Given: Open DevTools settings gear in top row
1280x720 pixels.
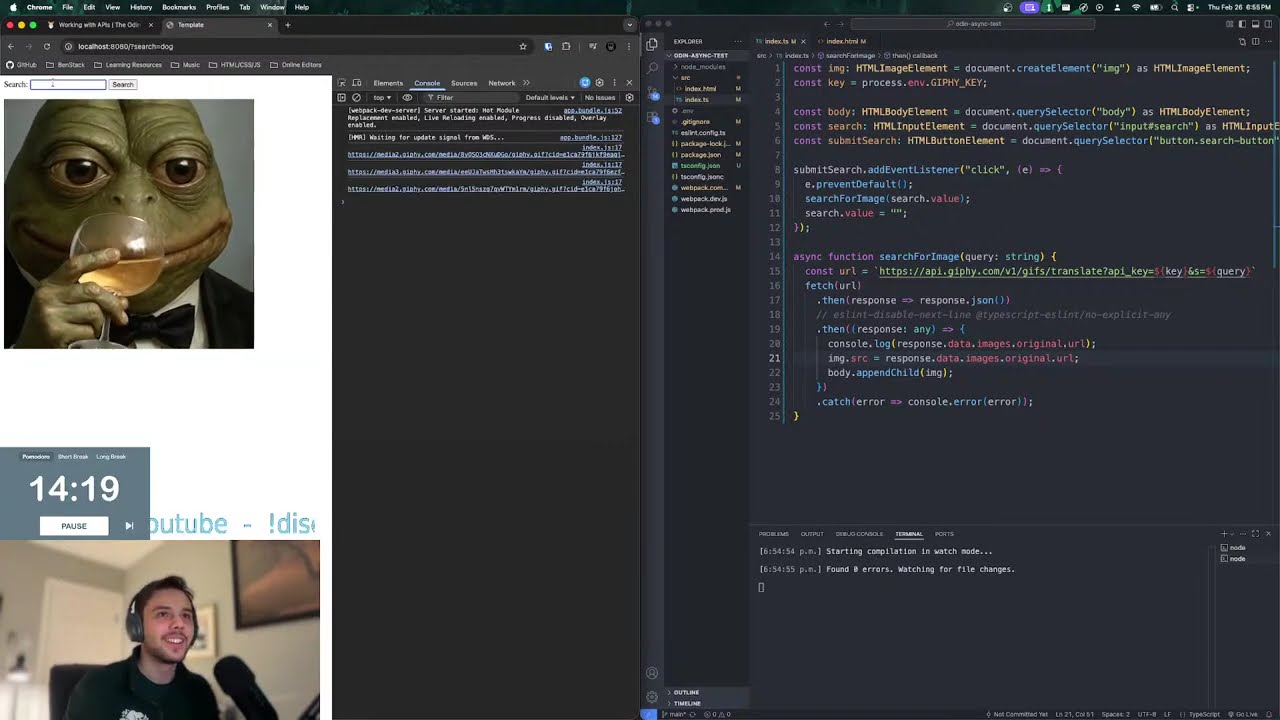Looking at the screenshot, I should tap(599, 83).
